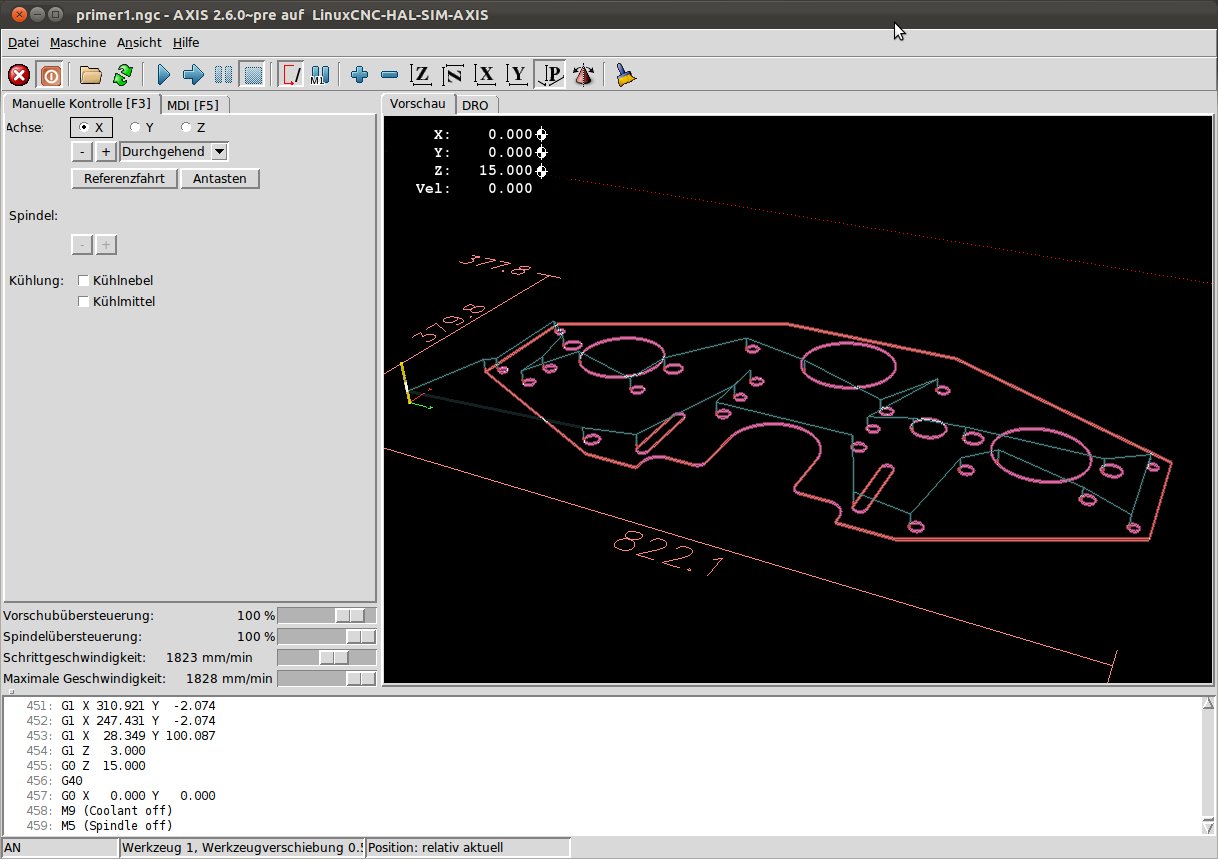Image resolution: width=1218 pixels, height=859 pixels.
Task: Switch to Z top view
Action: (421, 75)
